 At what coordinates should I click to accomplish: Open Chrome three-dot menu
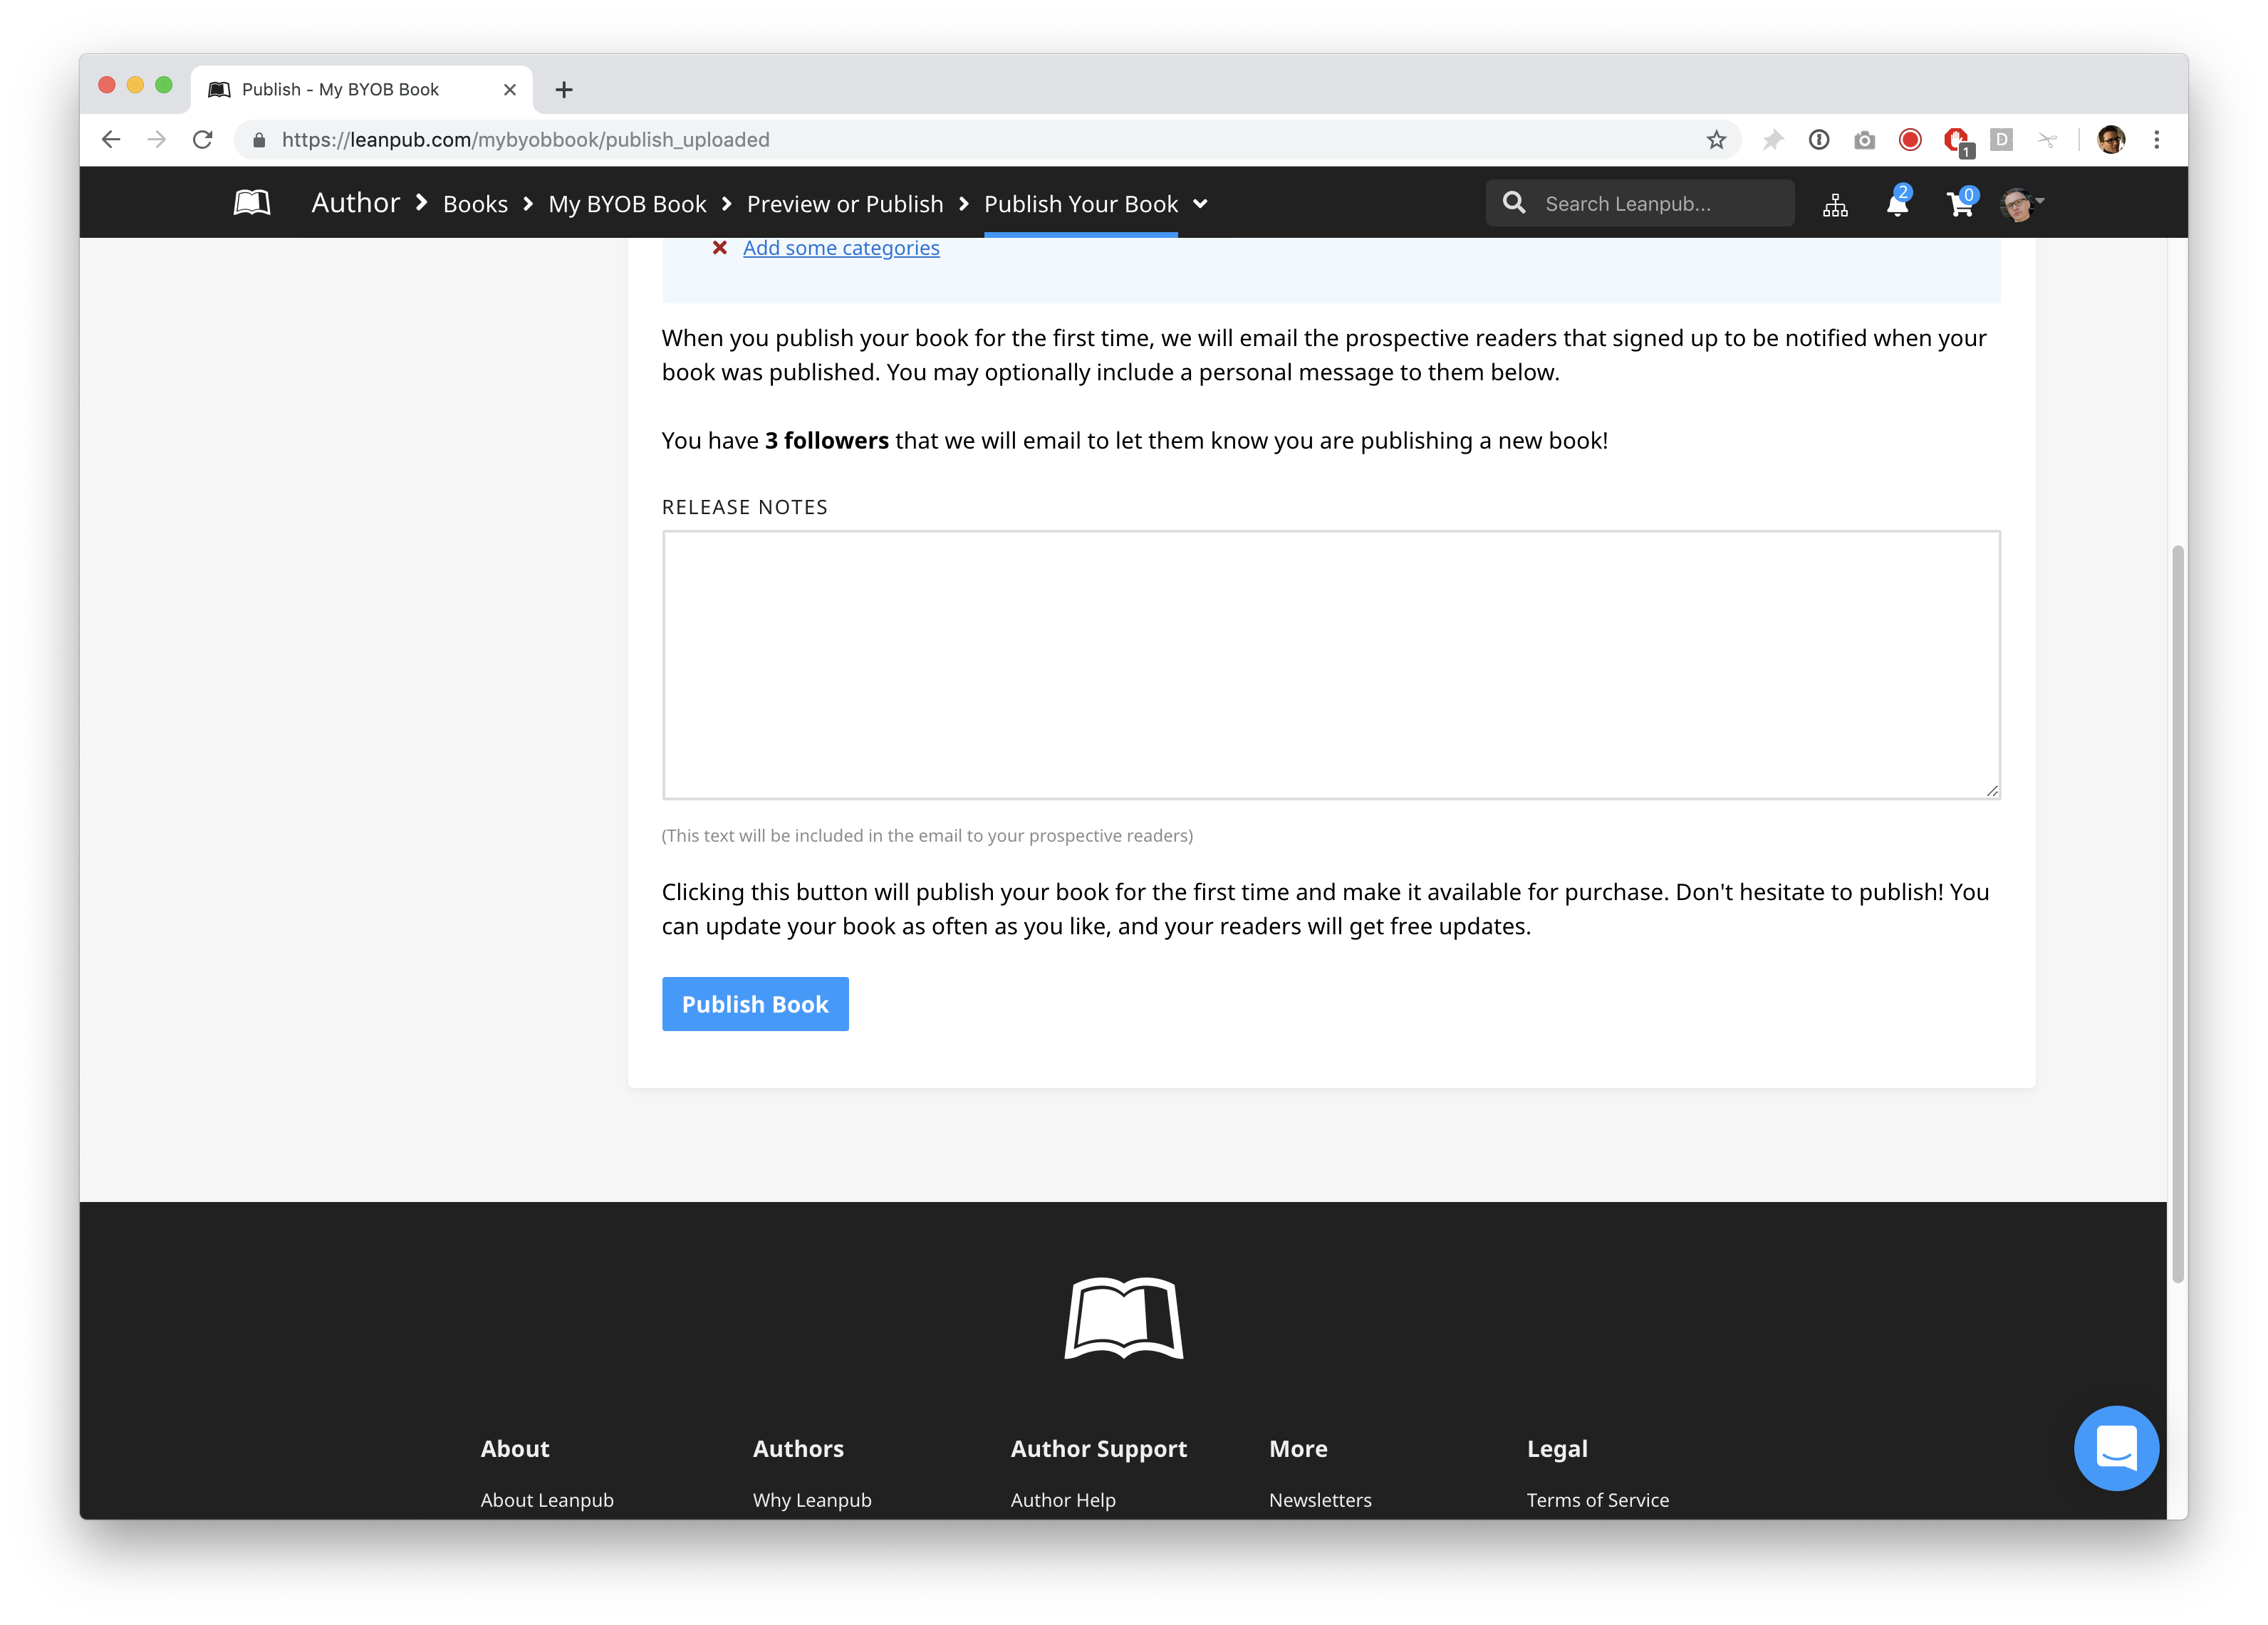(x=2157, y=140)
